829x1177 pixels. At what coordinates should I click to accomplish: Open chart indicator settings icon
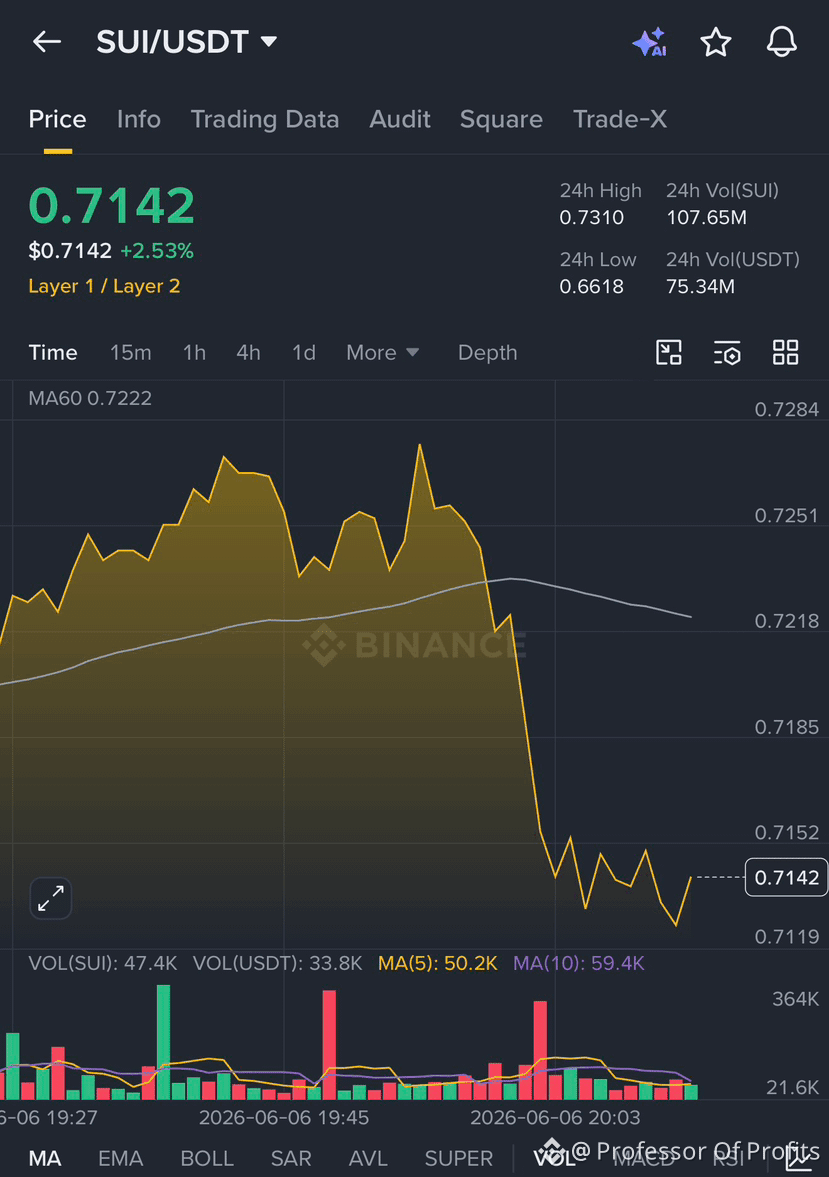click(727, 352)
